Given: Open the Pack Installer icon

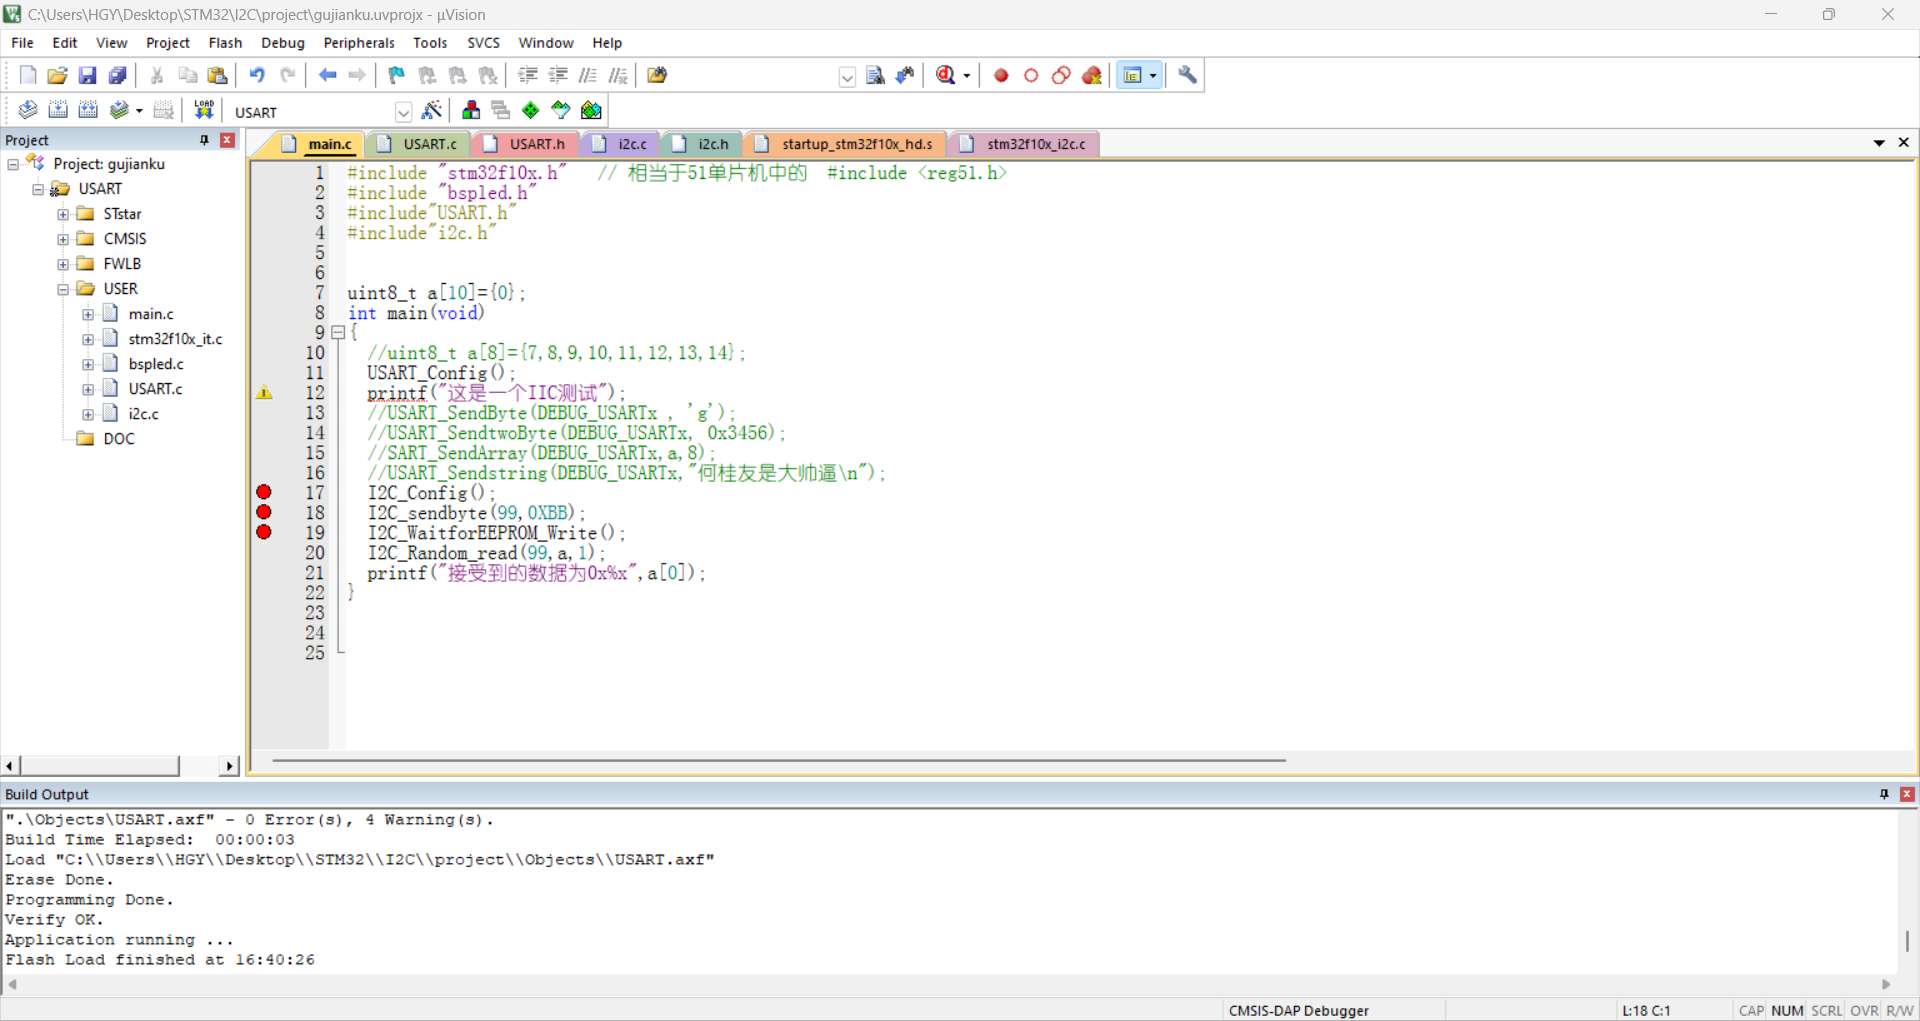Looking at the screenshot, I should (591, 110).
